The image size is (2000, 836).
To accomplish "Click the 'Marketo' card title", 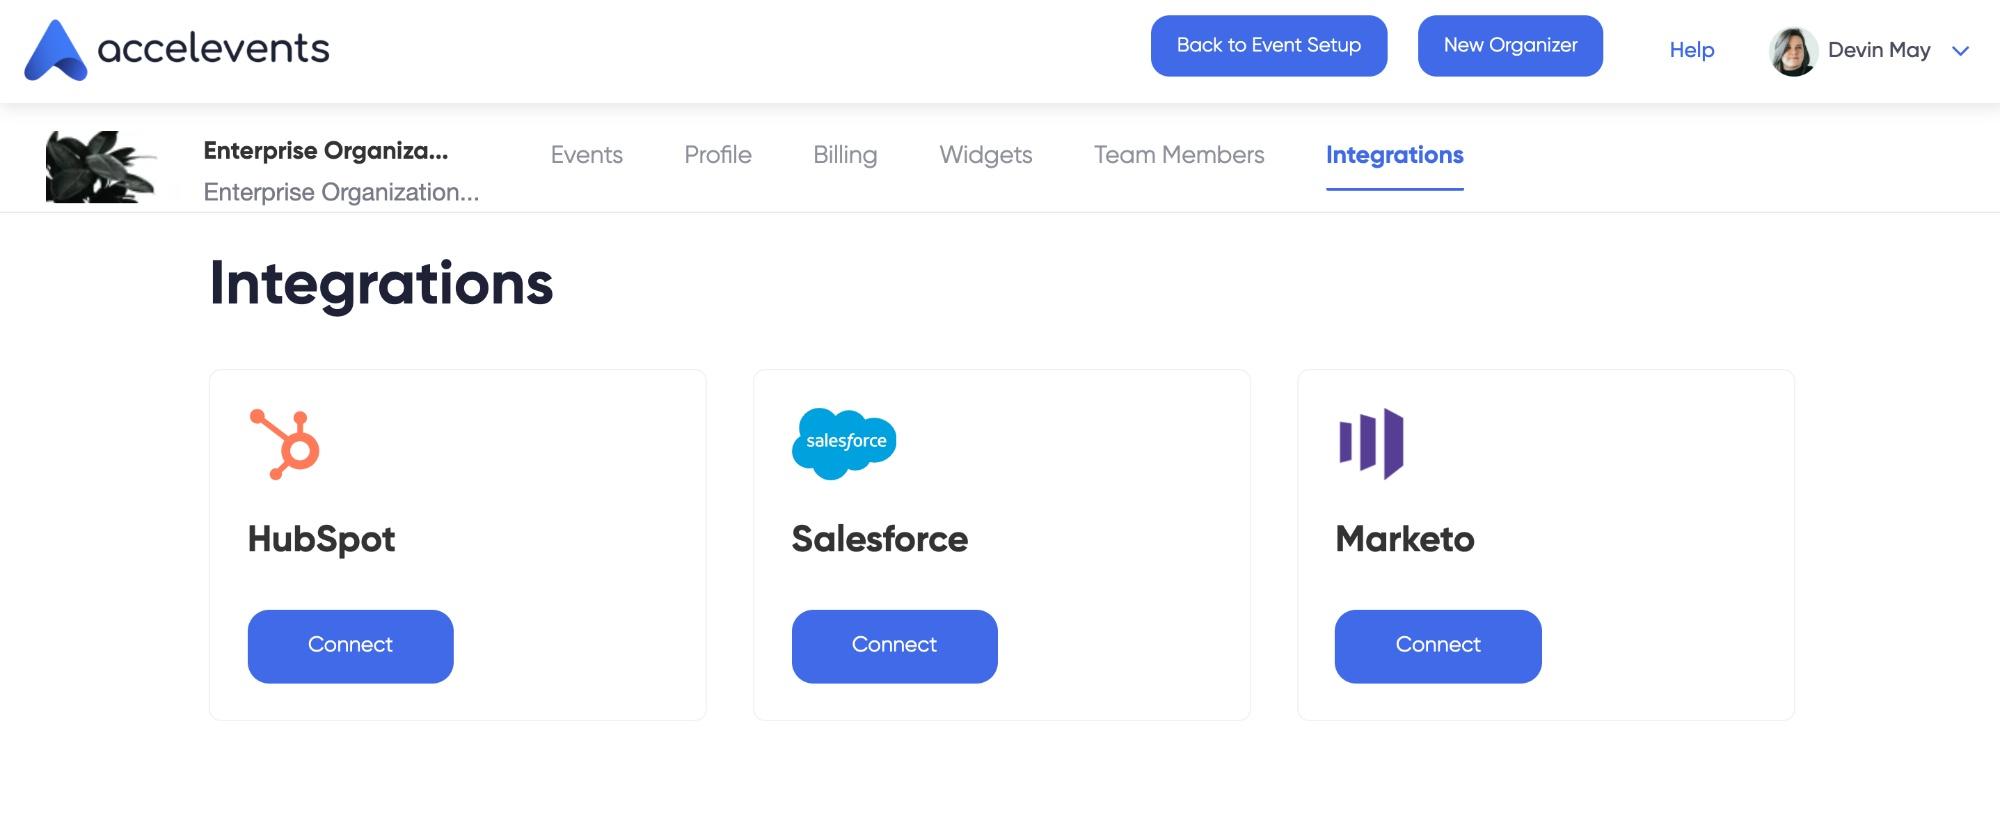I will (1405, 539).
